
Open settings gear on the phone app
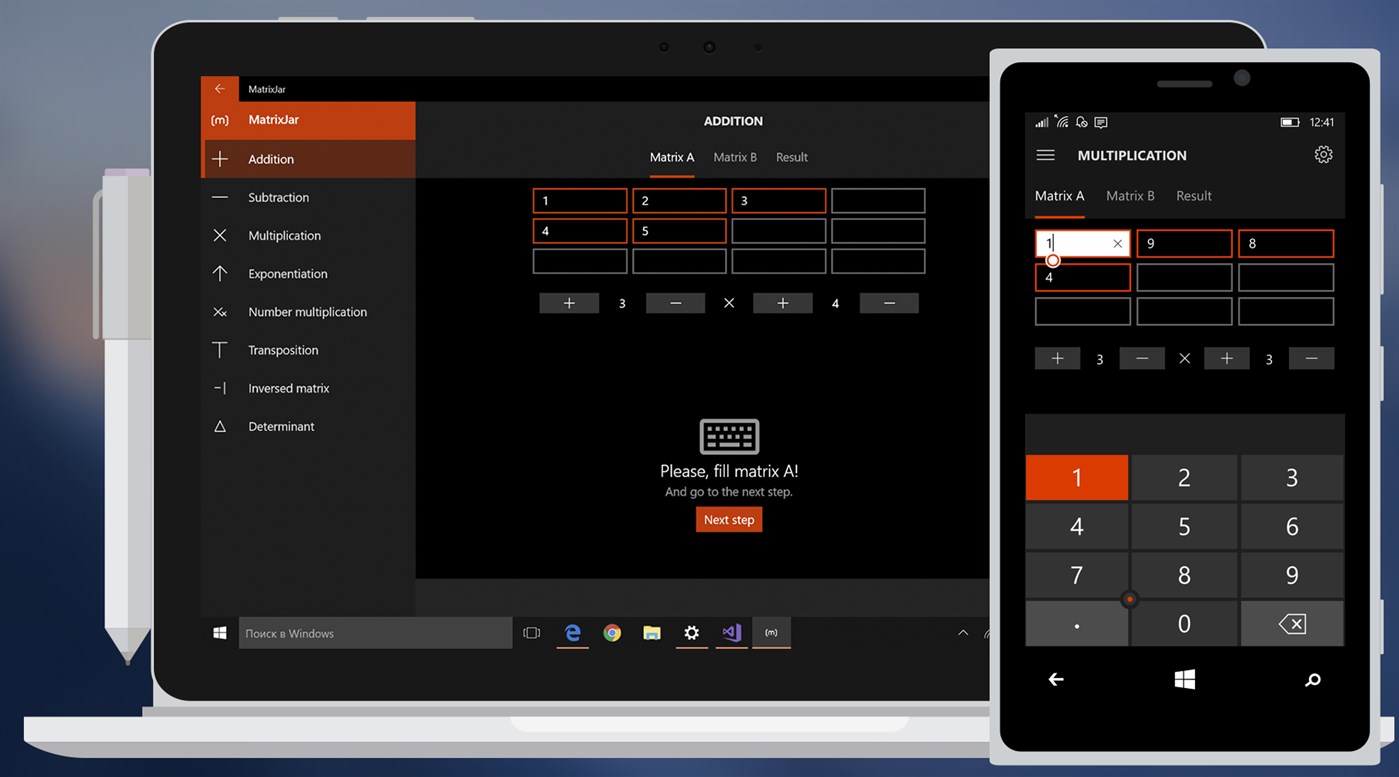(x=1323, y=154)
